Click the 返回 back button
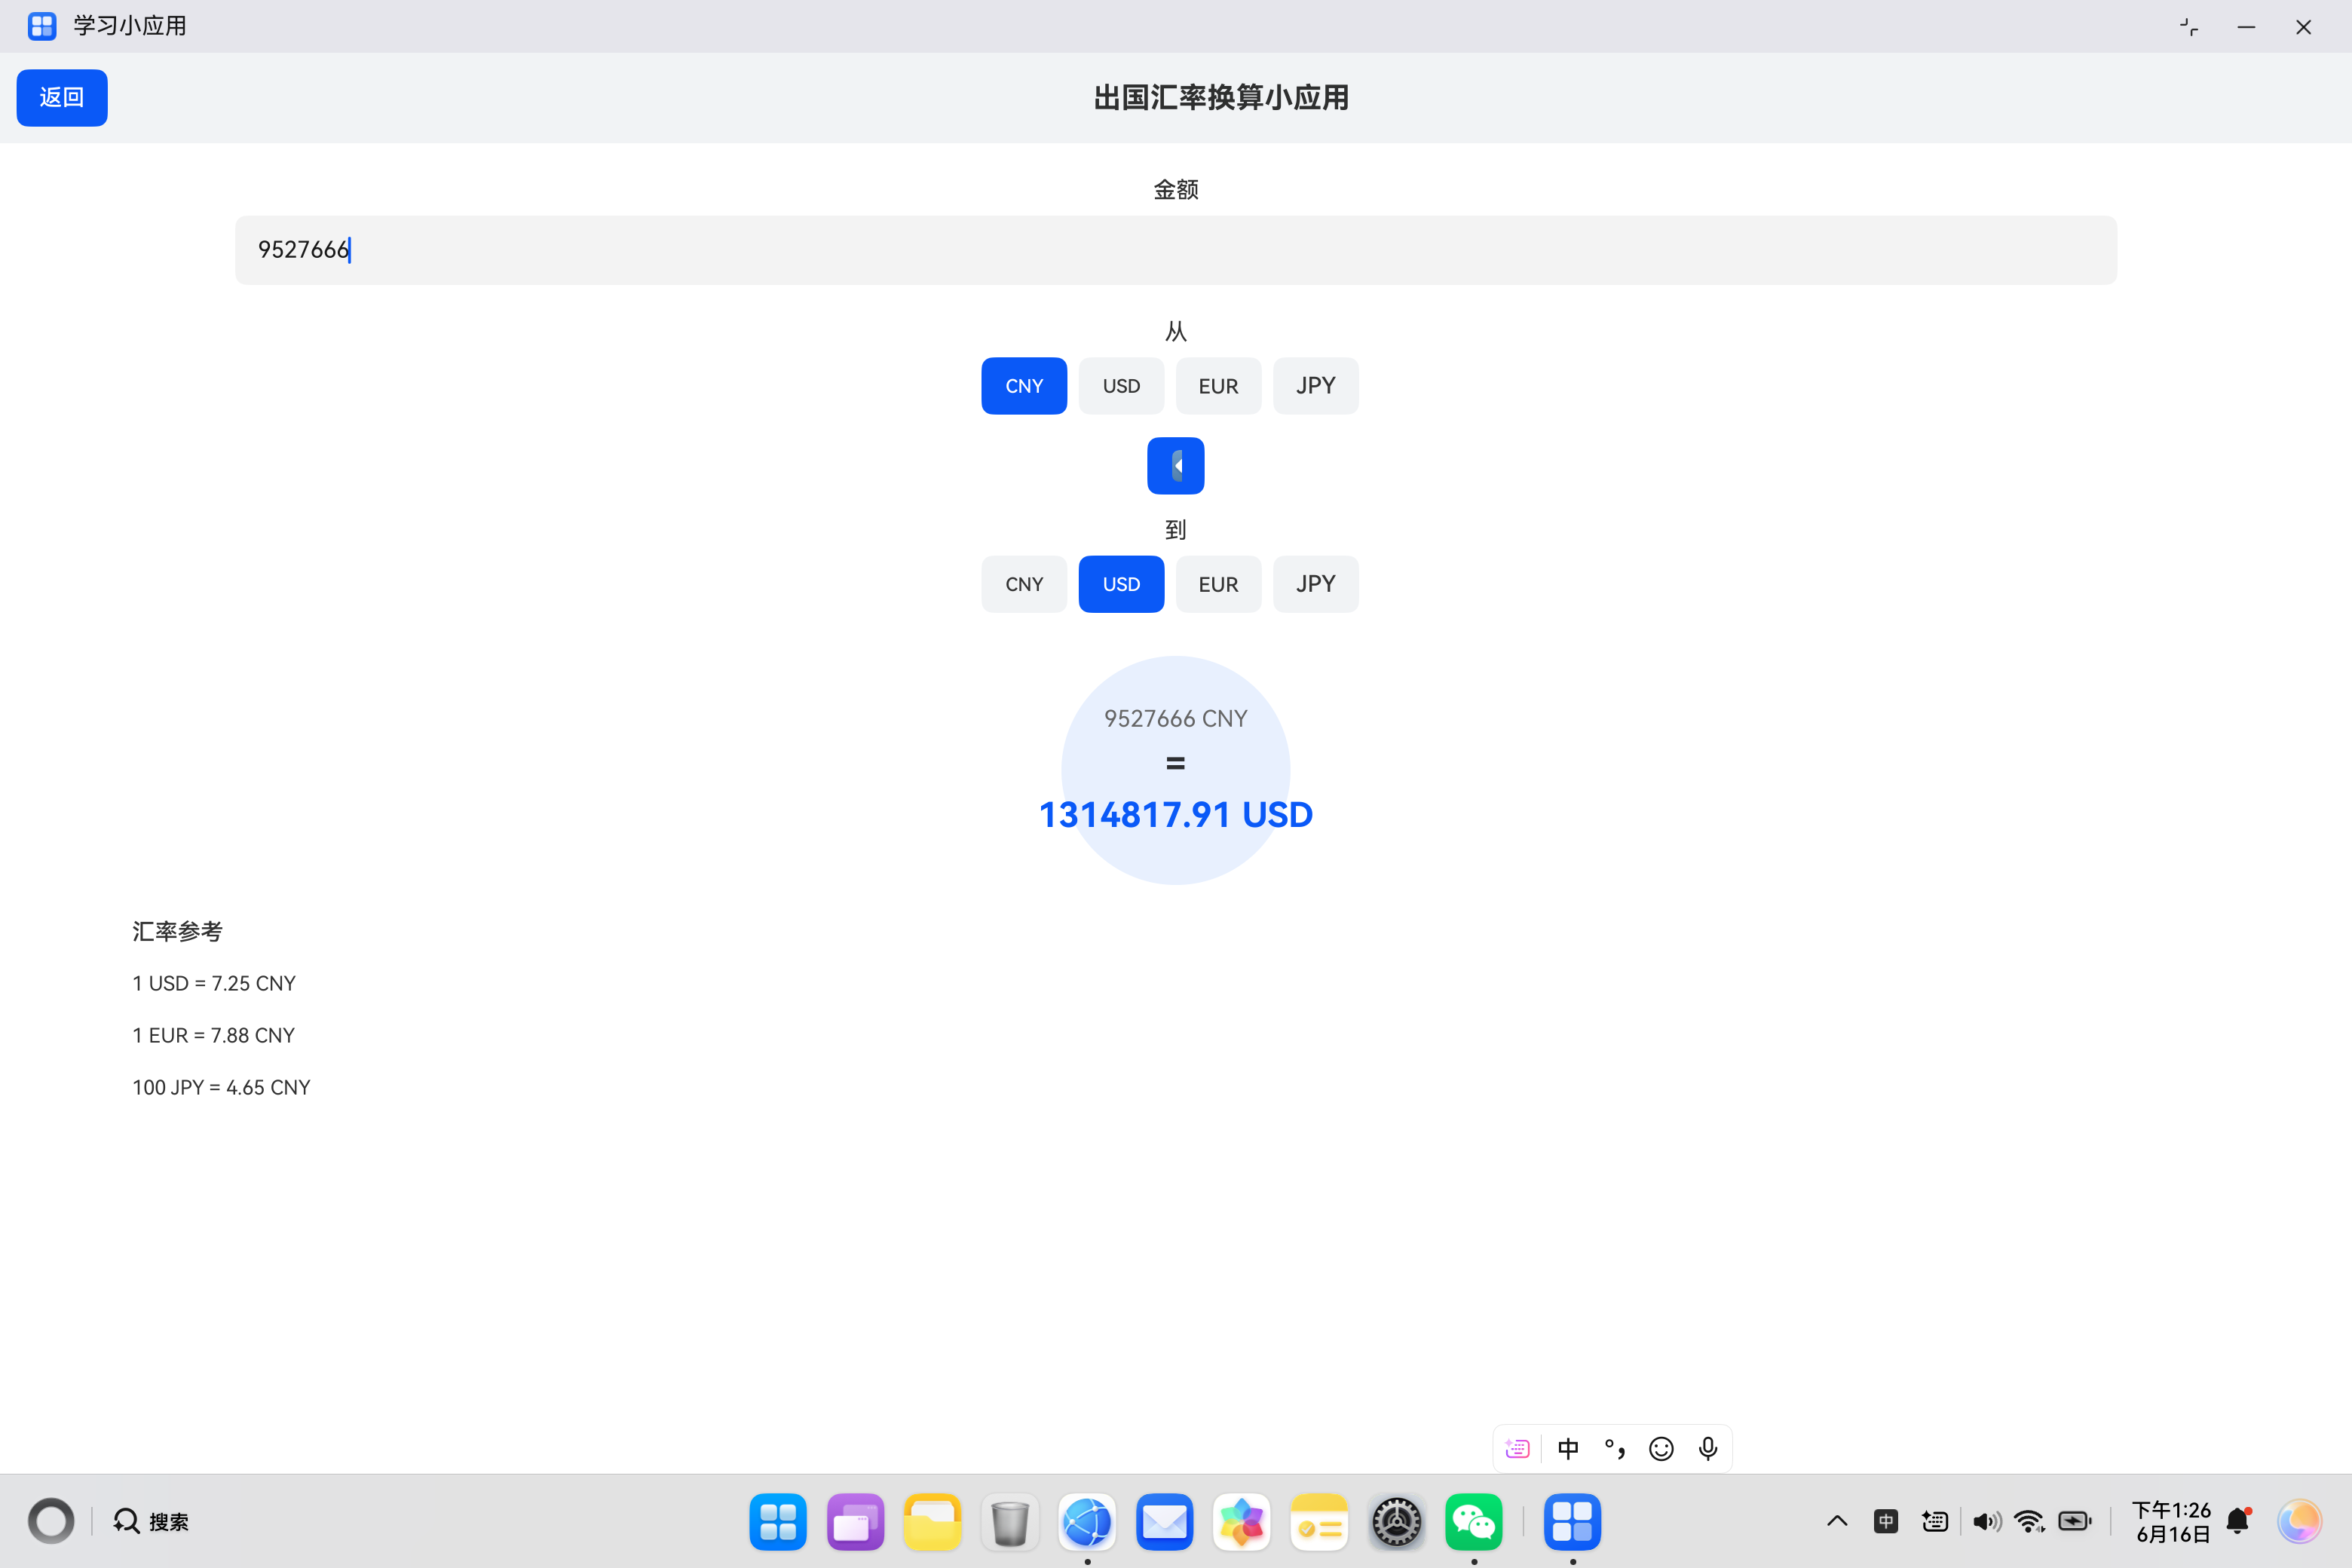This screenshot has width=2352, height=1568. coord(62,97)
